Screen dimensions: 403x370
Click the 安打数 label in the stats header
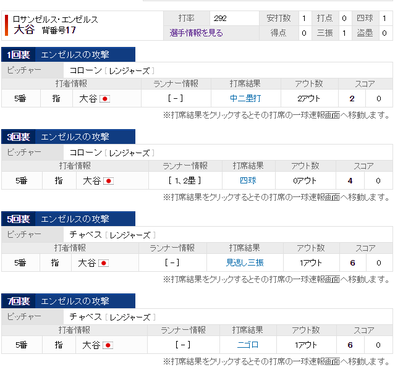[279, 18]
